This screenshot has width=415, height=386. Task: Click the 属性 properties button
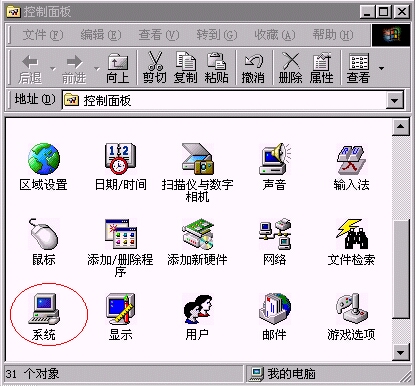[x=321, y=68]
